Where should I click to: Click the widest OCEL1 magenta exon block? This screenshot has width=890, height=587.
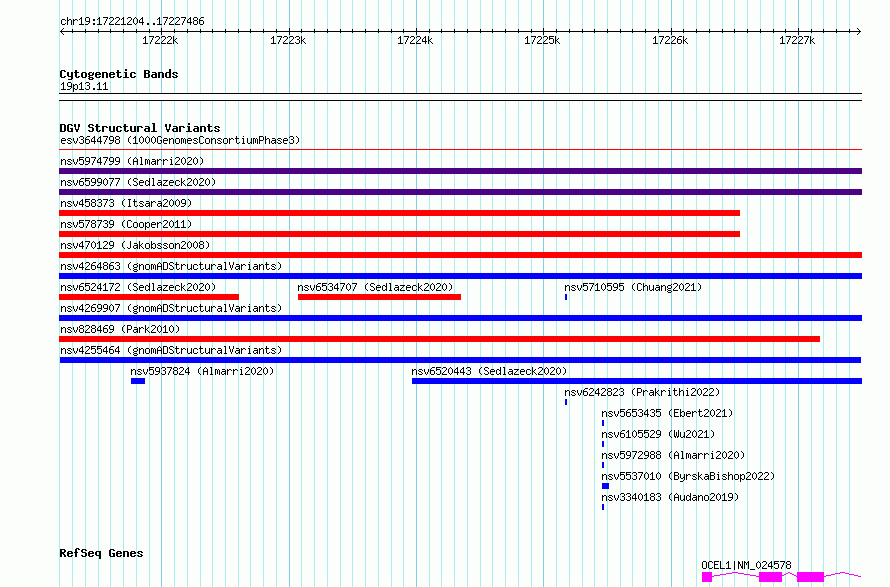[811, 577]
